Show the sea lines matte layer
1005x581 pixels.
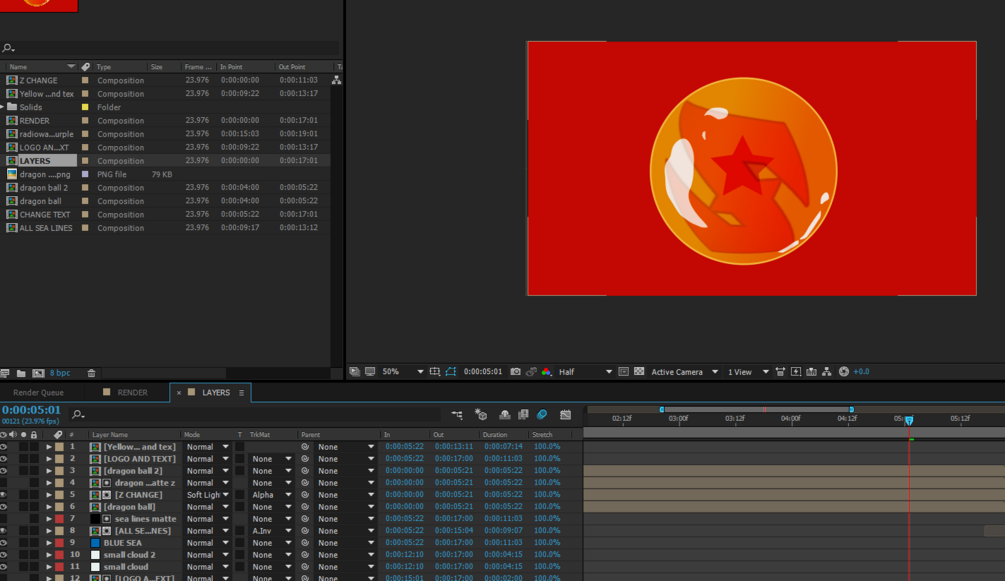[x=4, y=519]
